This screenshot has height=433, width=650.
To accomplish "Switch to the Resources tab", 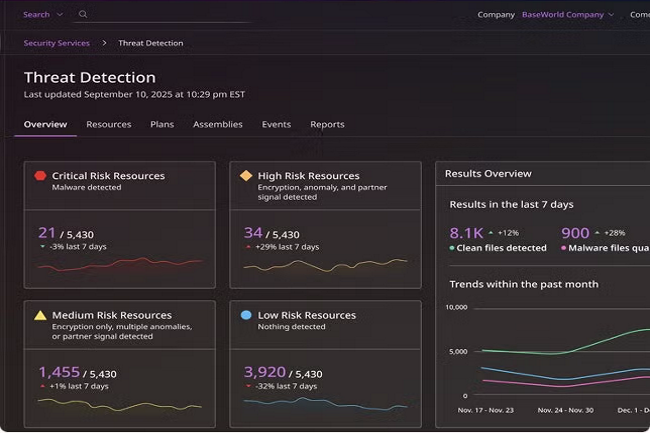I will pyautogui.click(x=108, y=125).
